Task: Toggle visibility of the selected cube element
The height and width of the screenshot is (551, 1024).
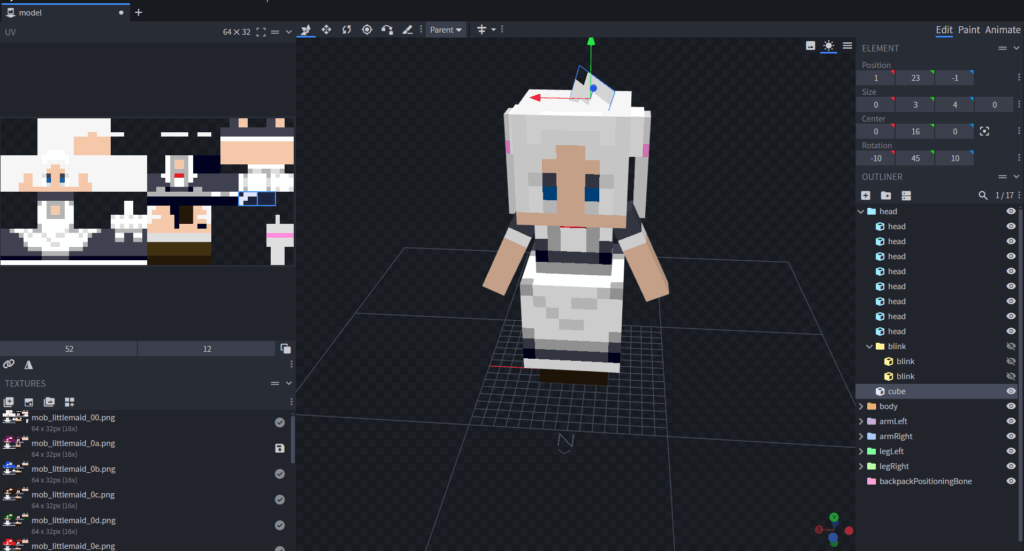Action: click(1010, 391)
